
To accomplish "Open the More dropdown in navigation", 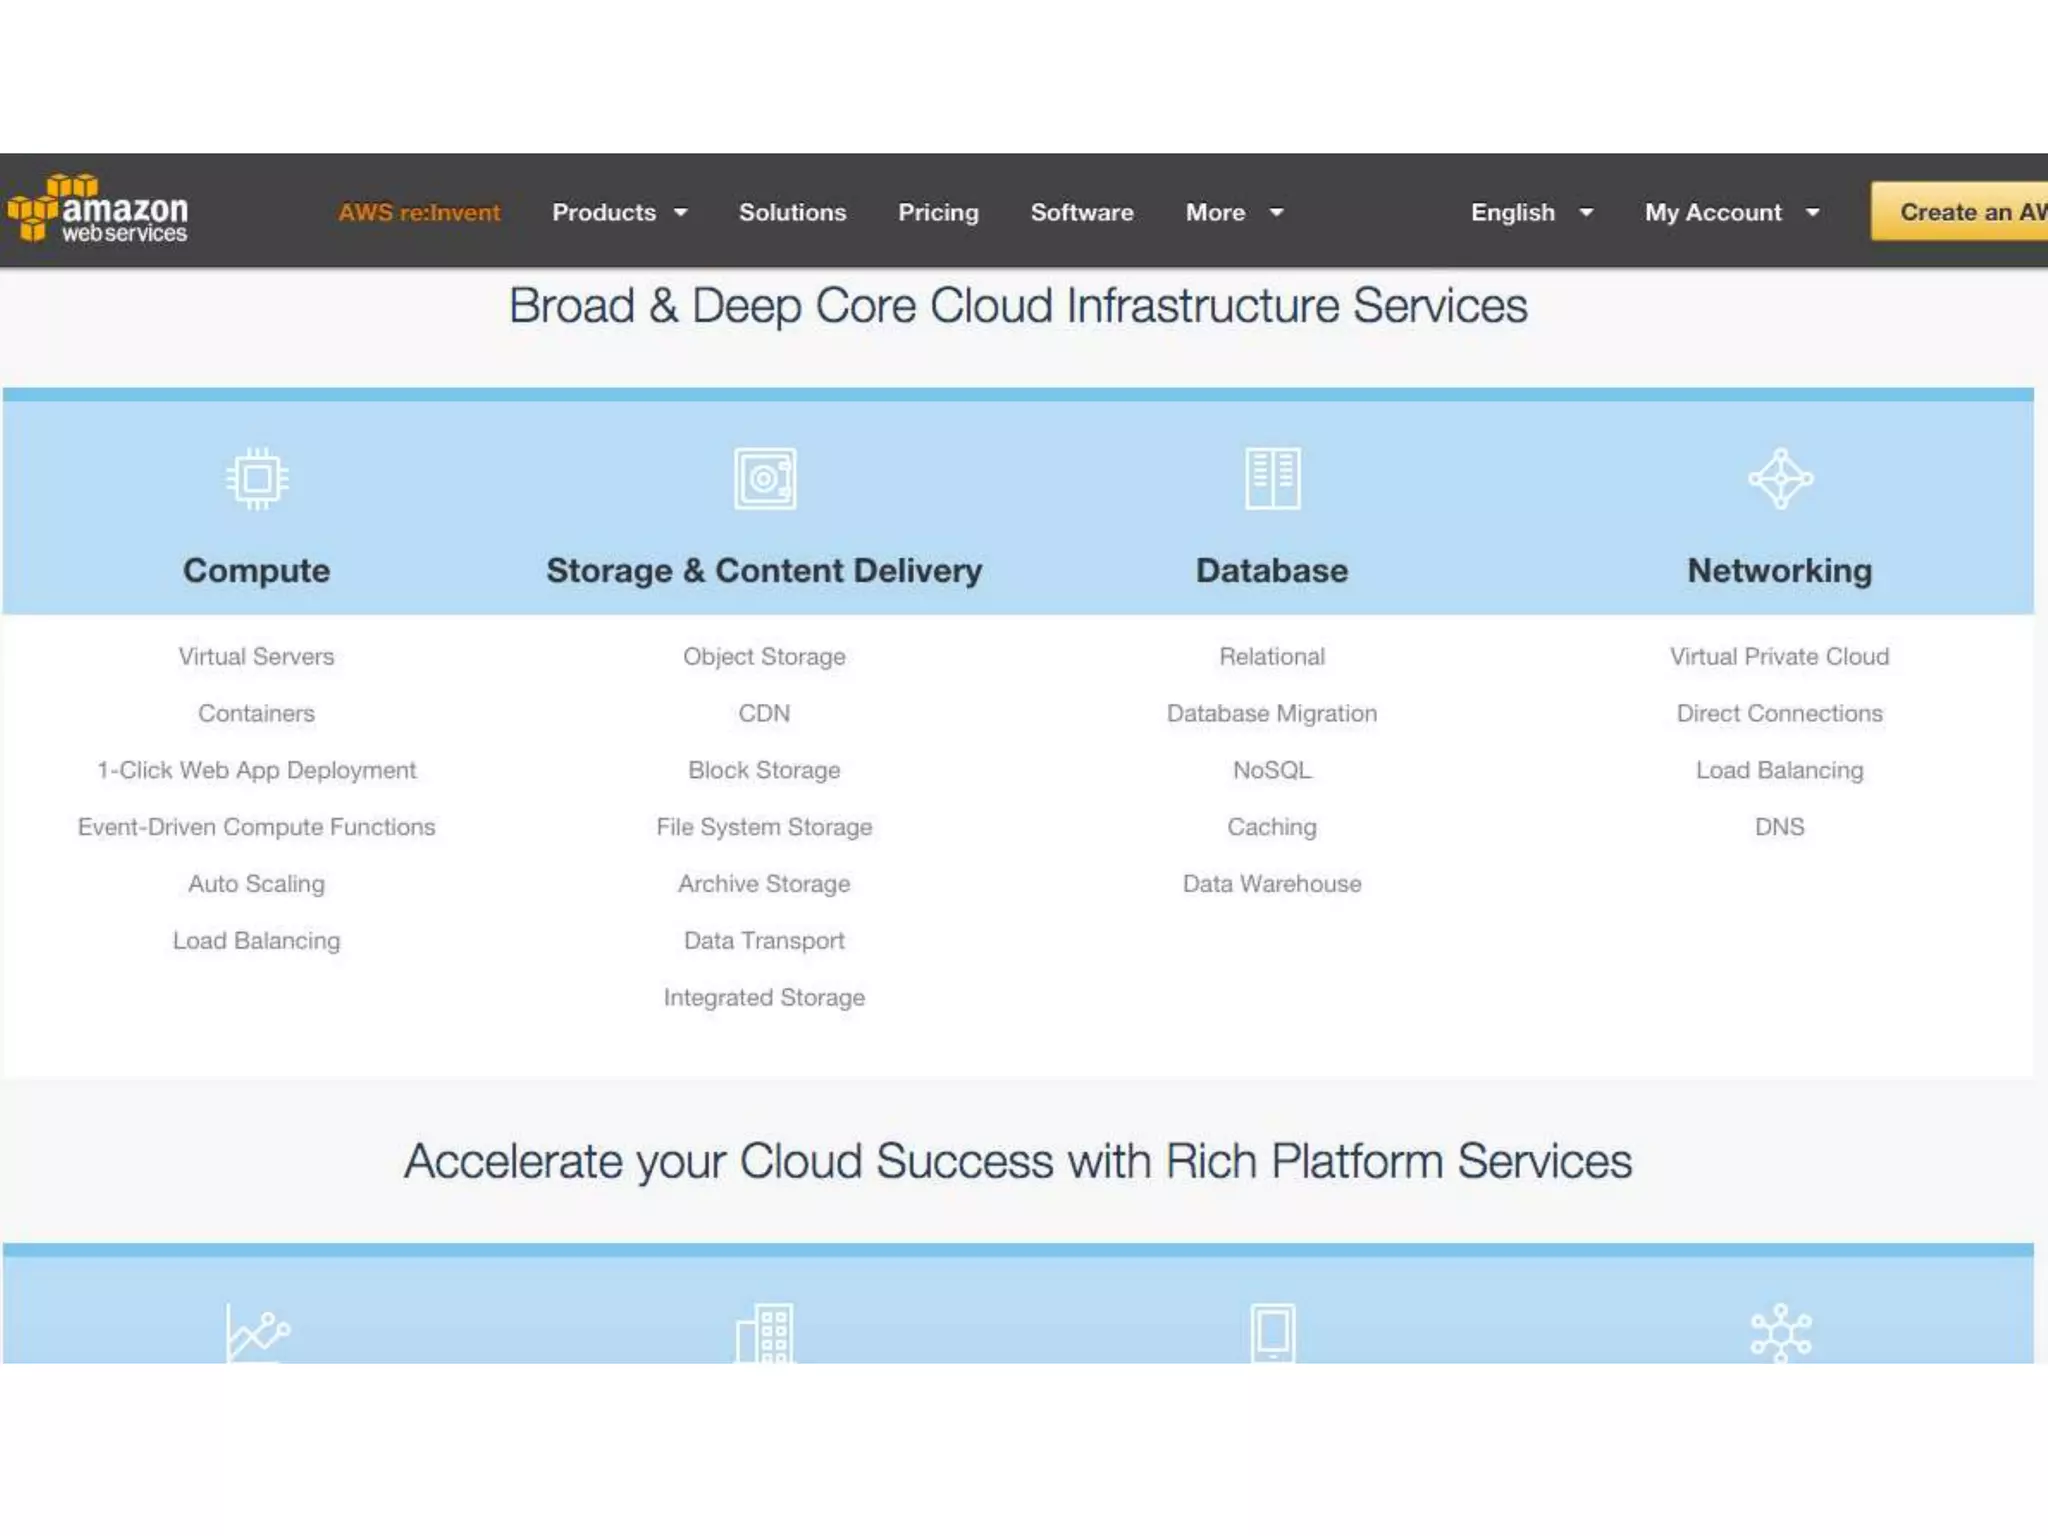I will click(1233, 212).
